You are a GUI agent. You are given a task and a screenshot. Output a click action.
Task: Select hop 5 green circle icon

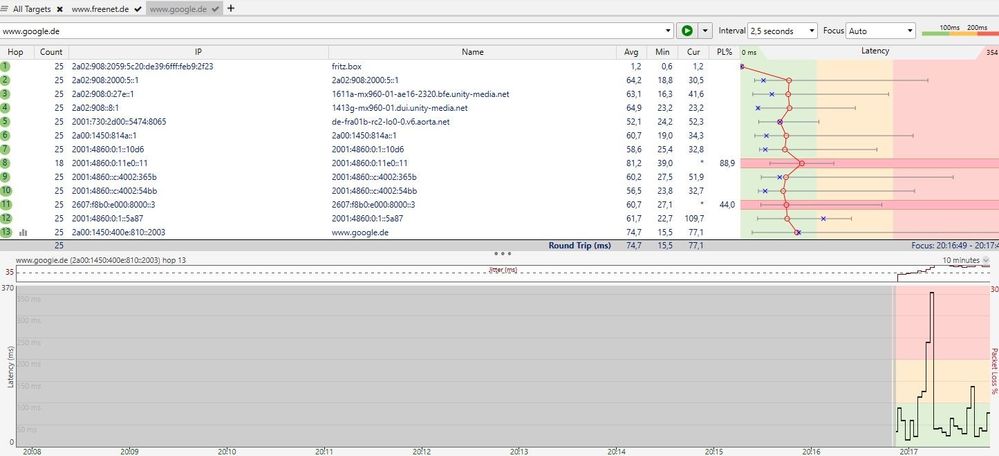(5, 122)
